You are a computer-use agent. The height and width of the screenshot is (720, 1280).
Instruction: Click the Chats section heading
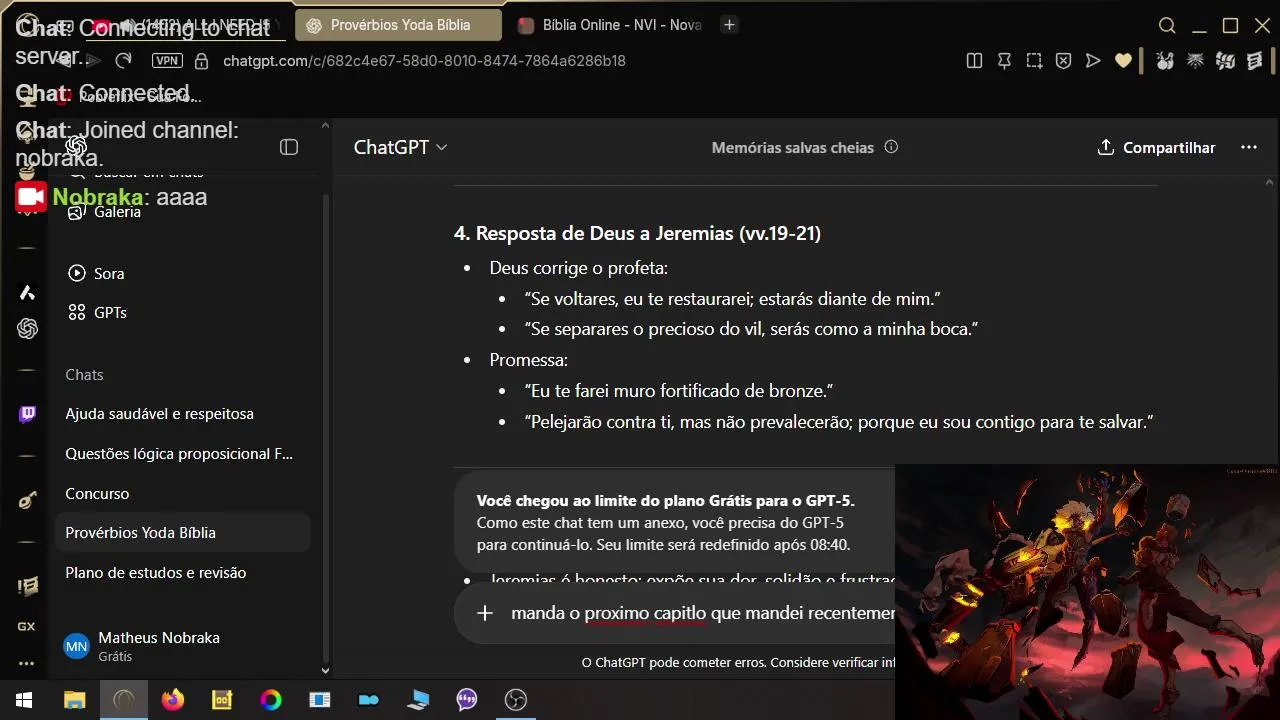84,374
